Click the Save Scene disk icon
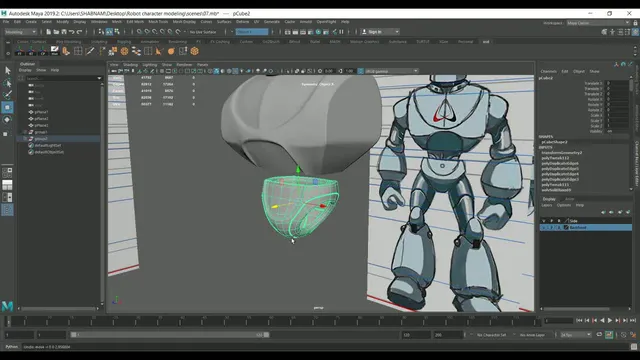This screenshot has width=640, height=360. pos(64,32)
